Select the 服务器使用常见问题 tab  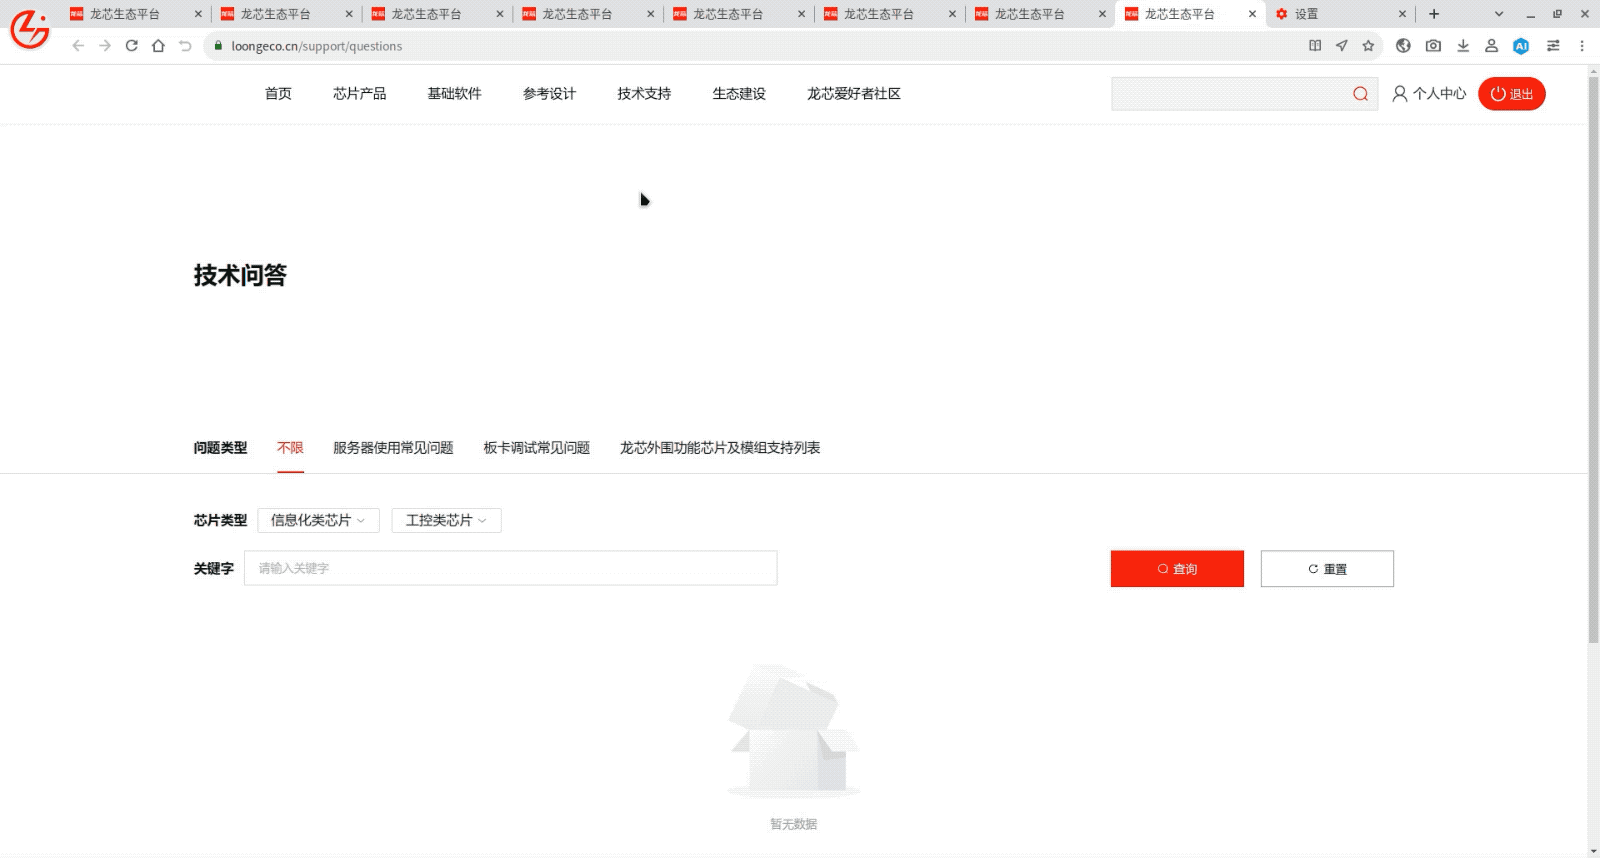point(393,448)
